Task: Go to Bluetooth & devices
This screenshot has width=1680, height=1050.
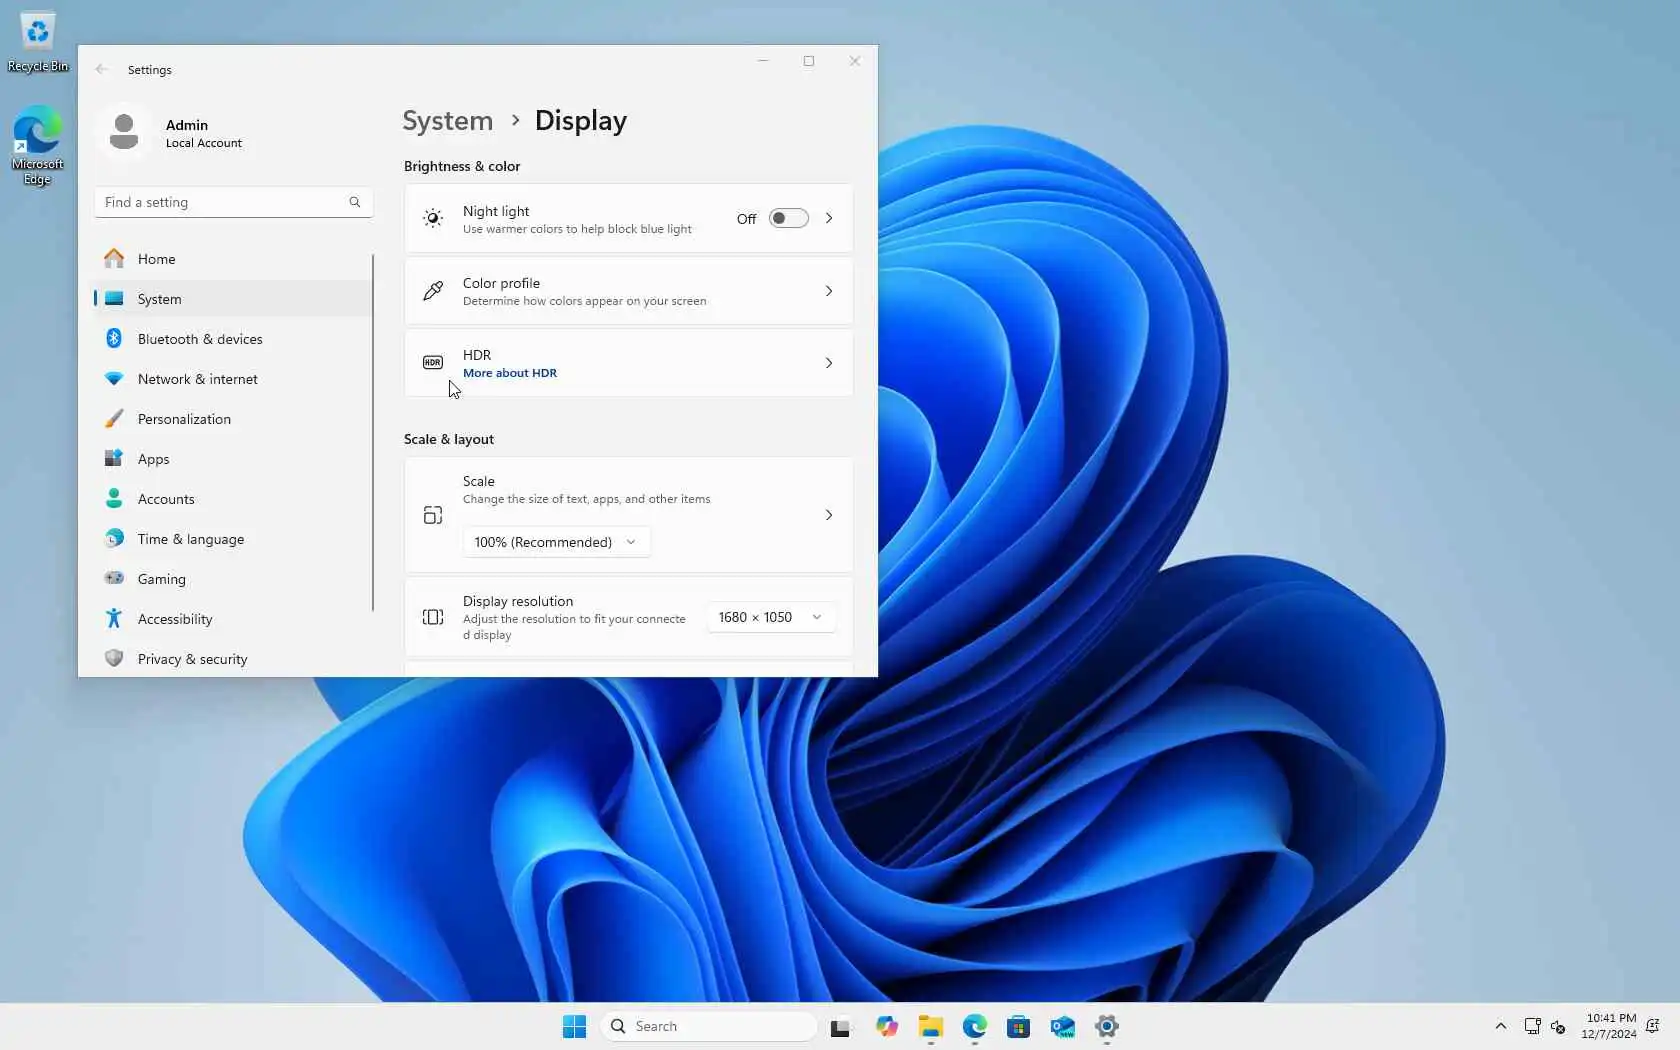Action: pyautogui.click(x=233, y=339)
